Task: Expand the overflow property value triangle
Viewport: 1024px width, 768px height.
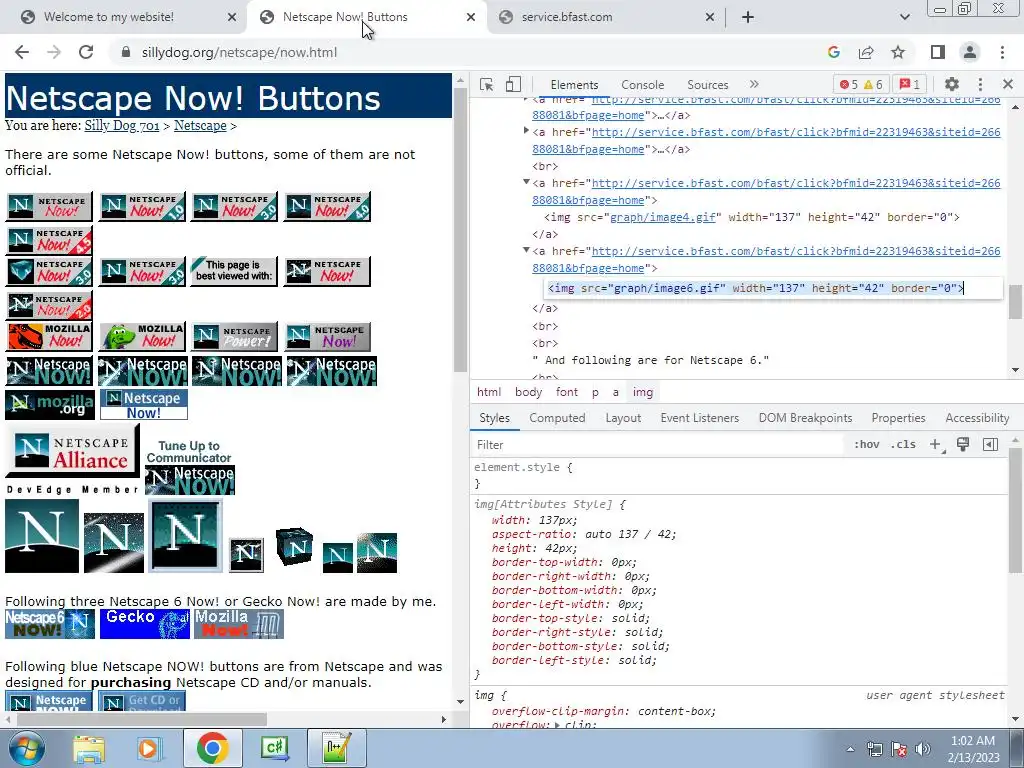Action: tap(557, 725)
